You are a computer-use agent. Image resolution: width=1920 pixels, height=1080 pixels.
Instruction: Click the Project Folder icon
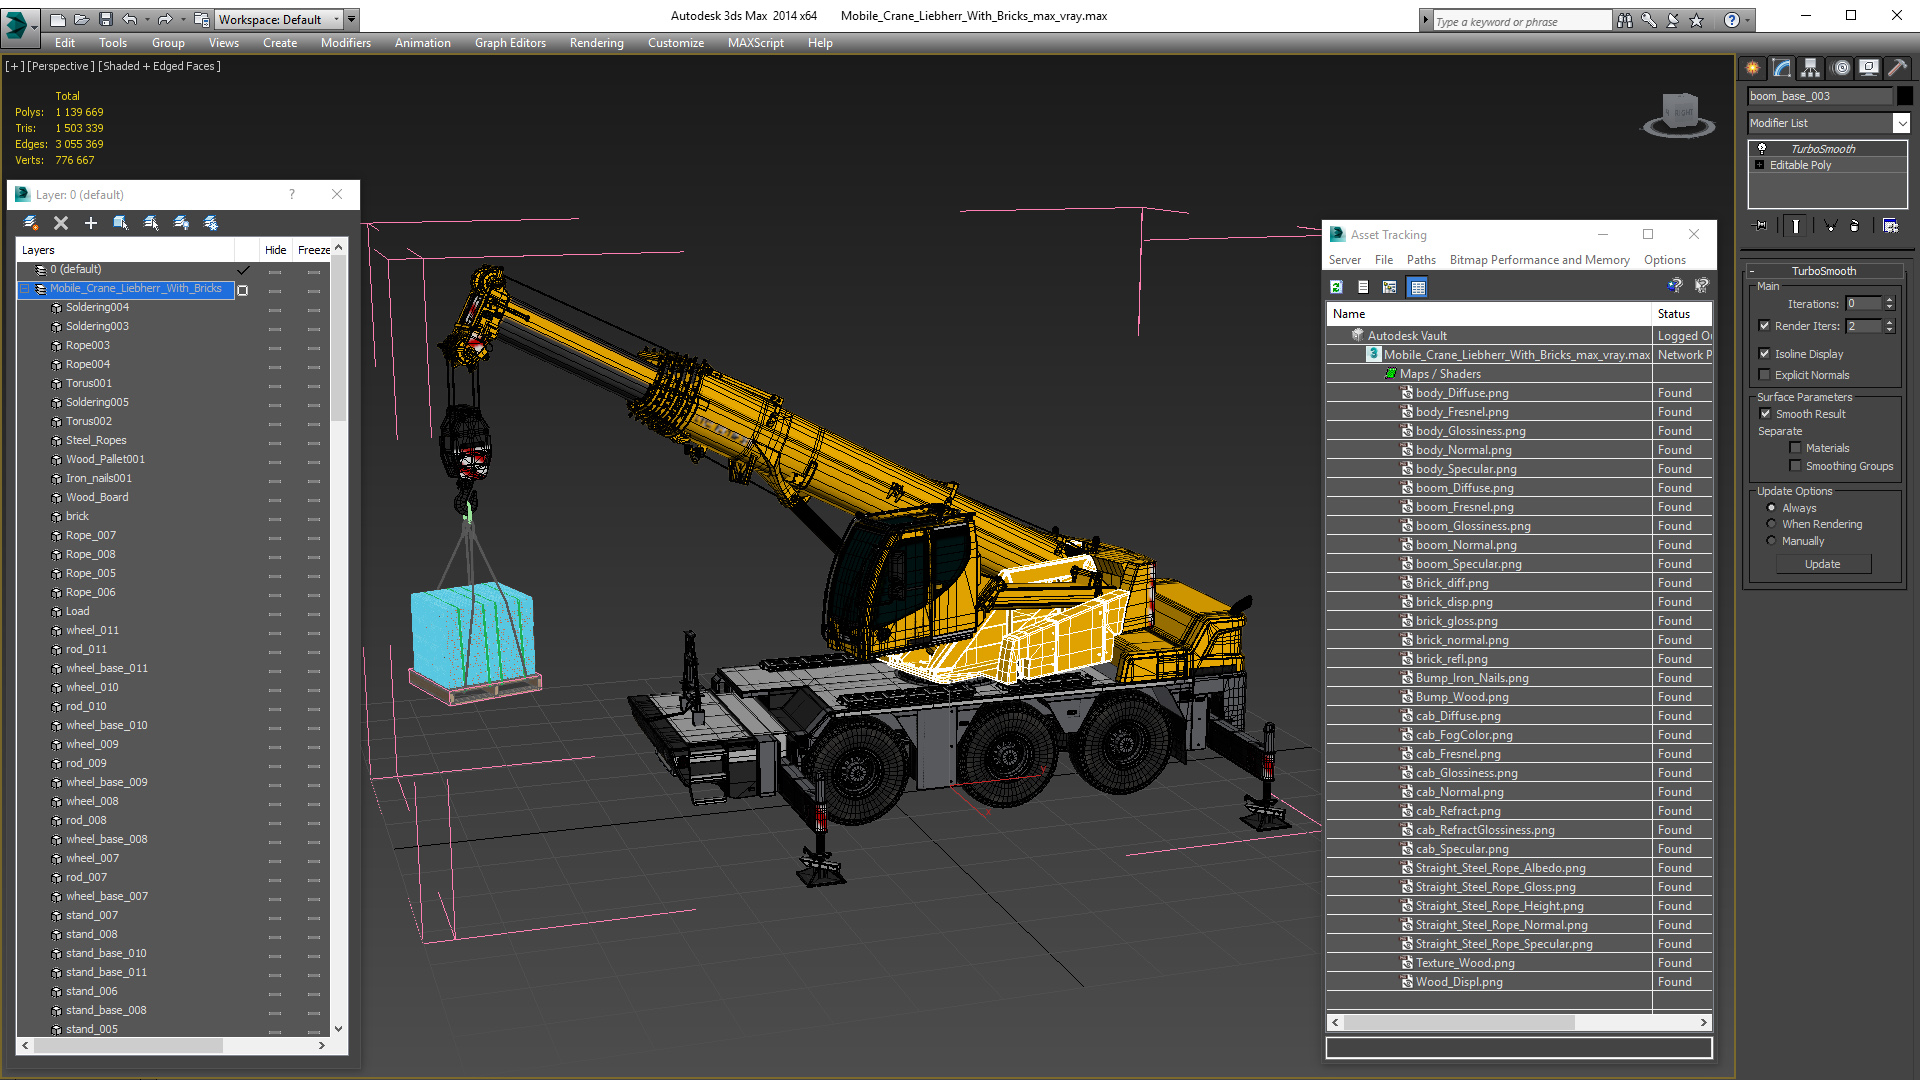click(x=201, y=19)
